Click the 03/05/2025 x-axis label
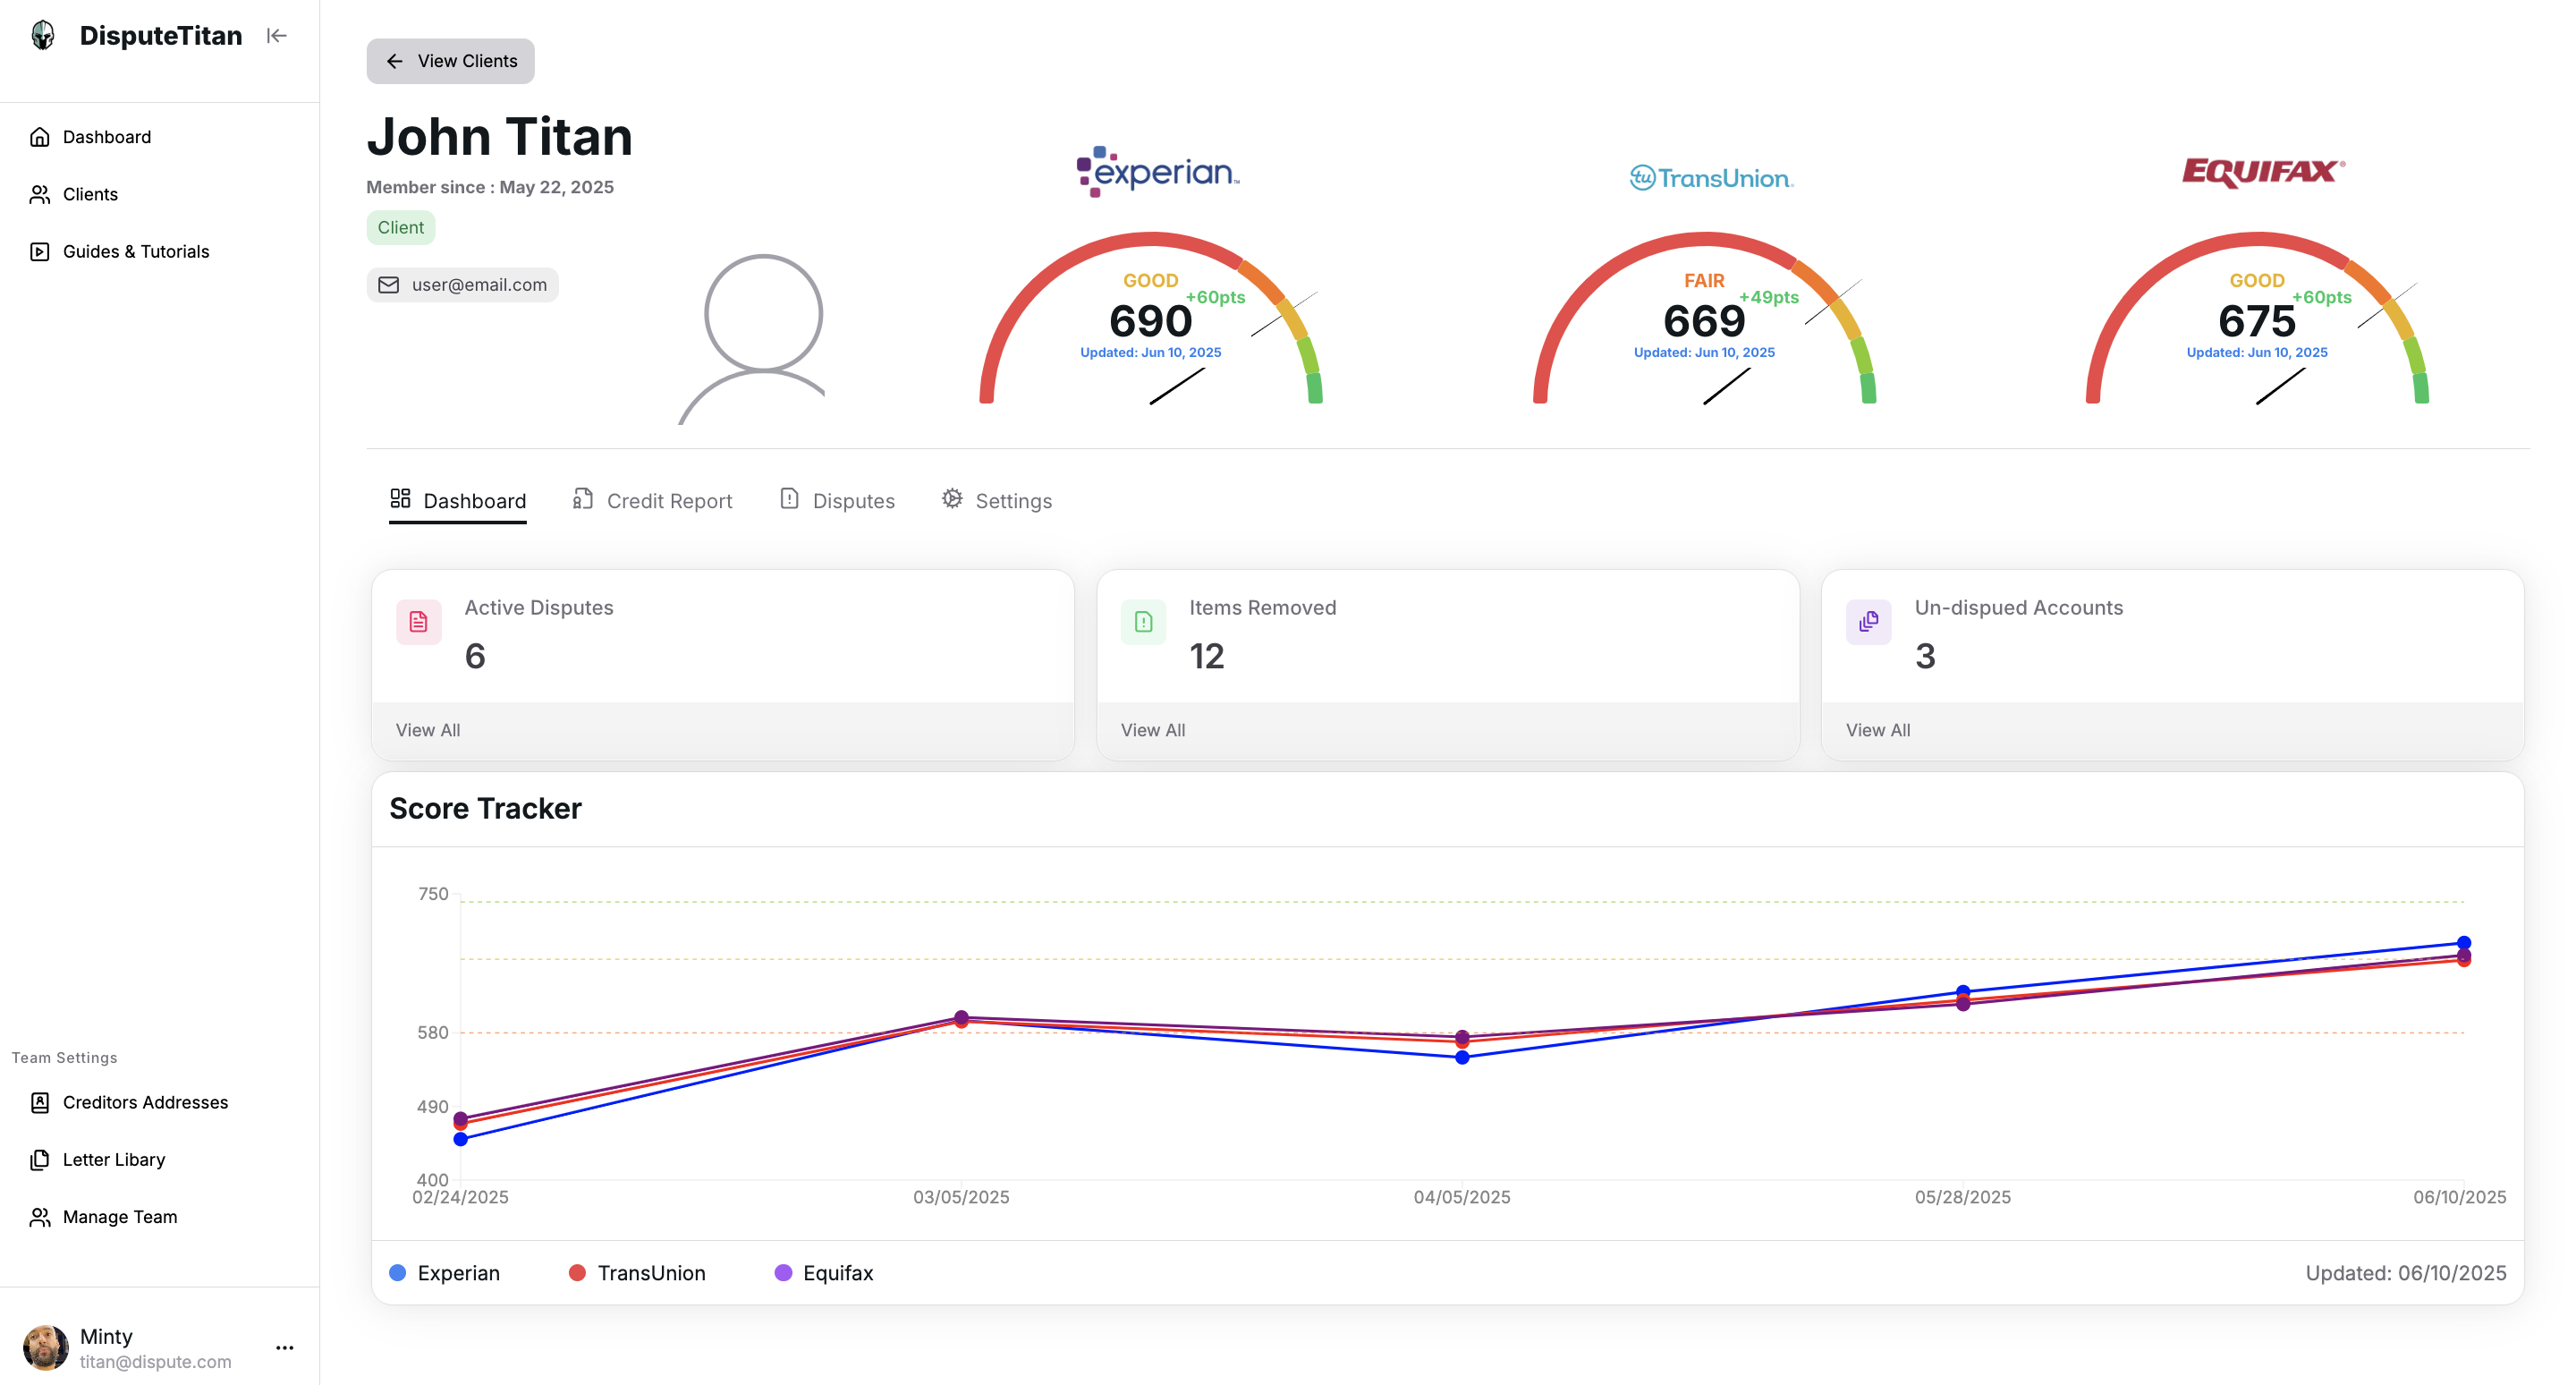Screen dimensions: 2576x1385 (x=961, y=1197)
